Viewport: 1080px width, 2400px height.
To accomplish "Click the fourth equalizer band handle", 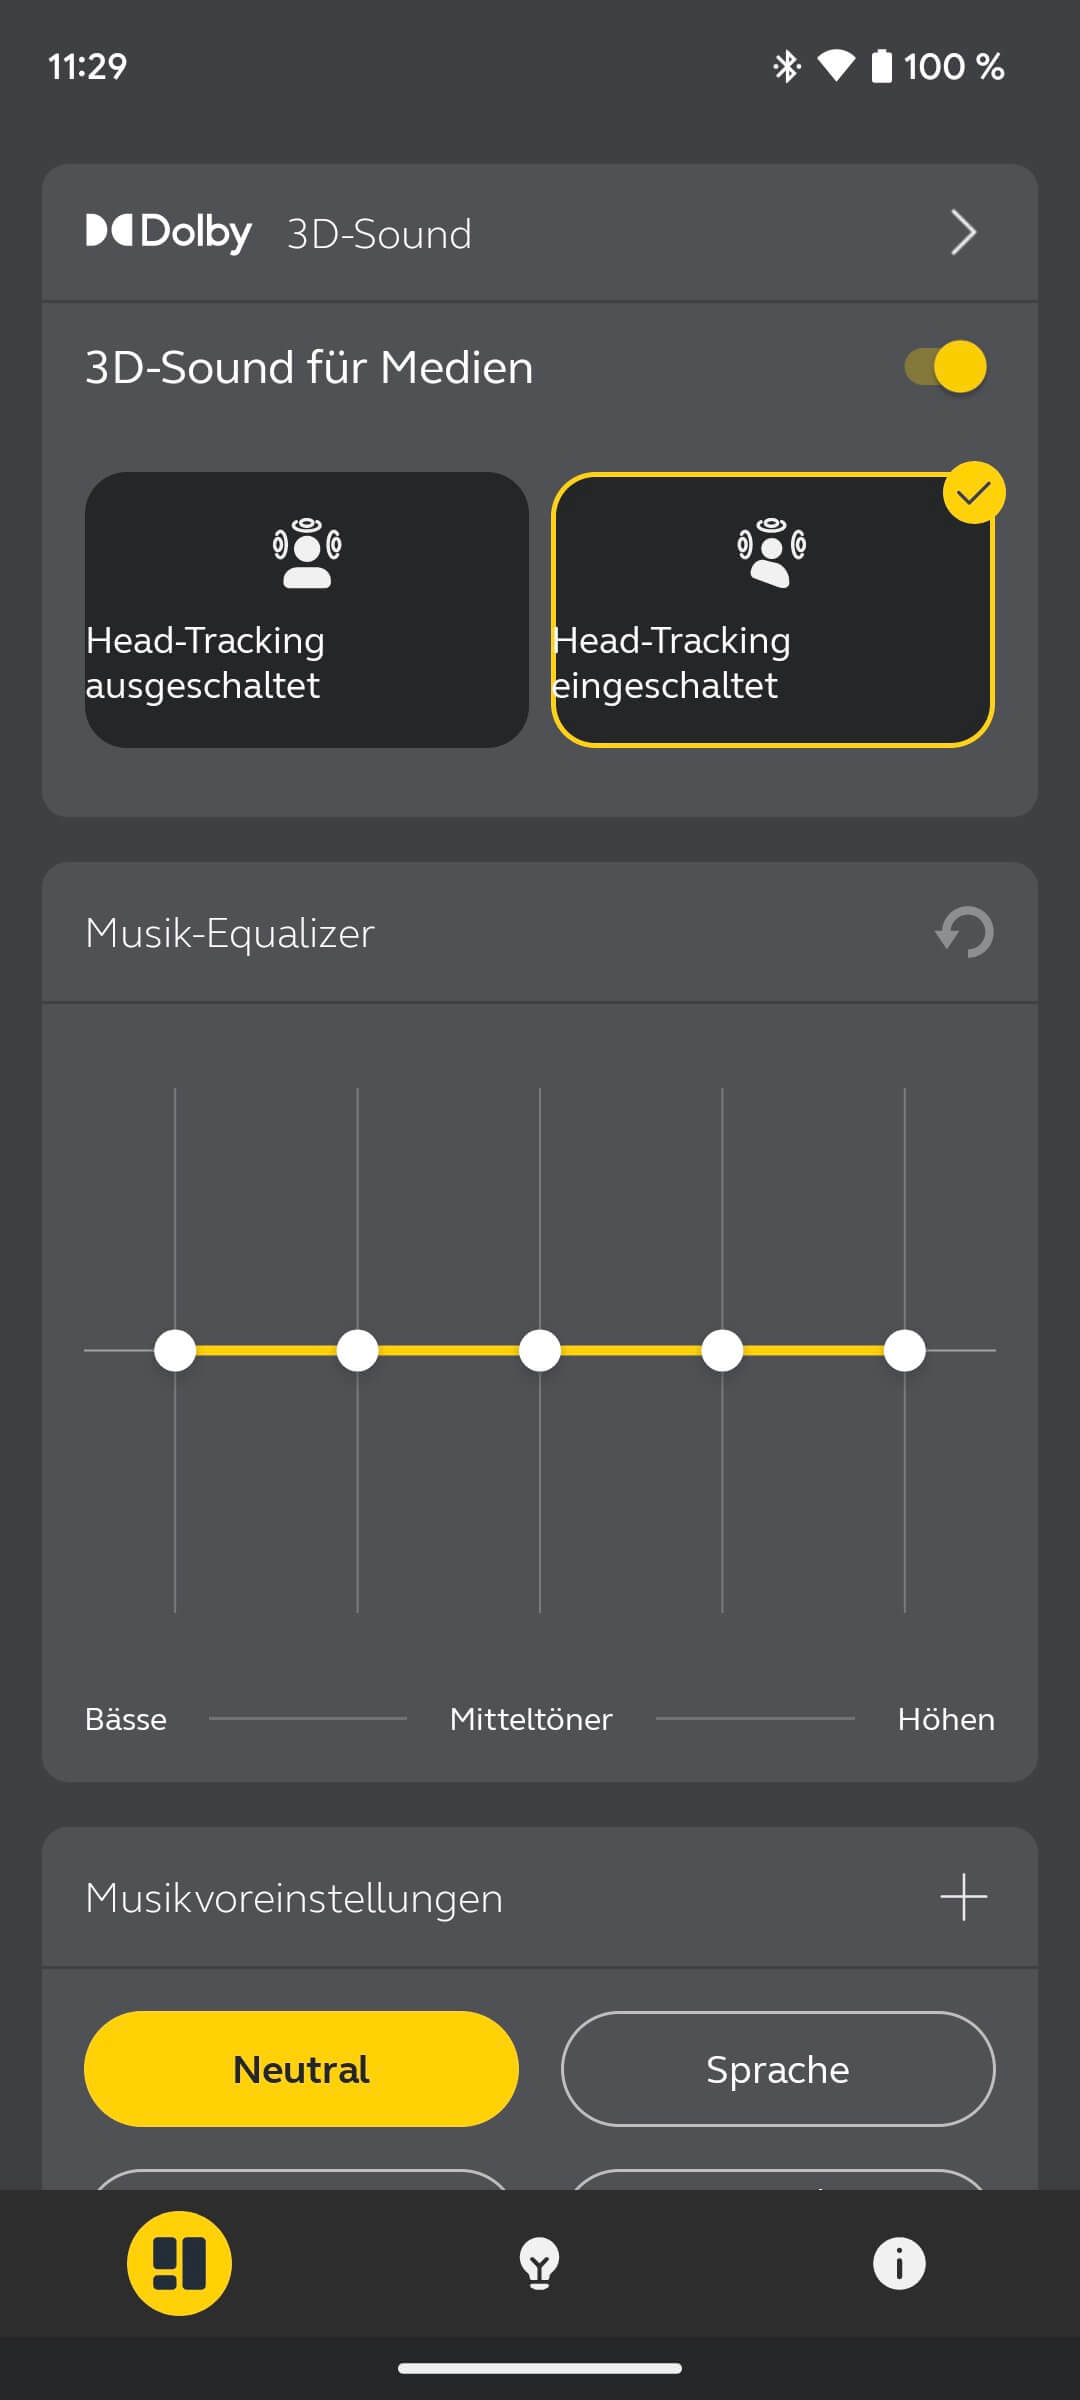I will tap(722, 1350).
